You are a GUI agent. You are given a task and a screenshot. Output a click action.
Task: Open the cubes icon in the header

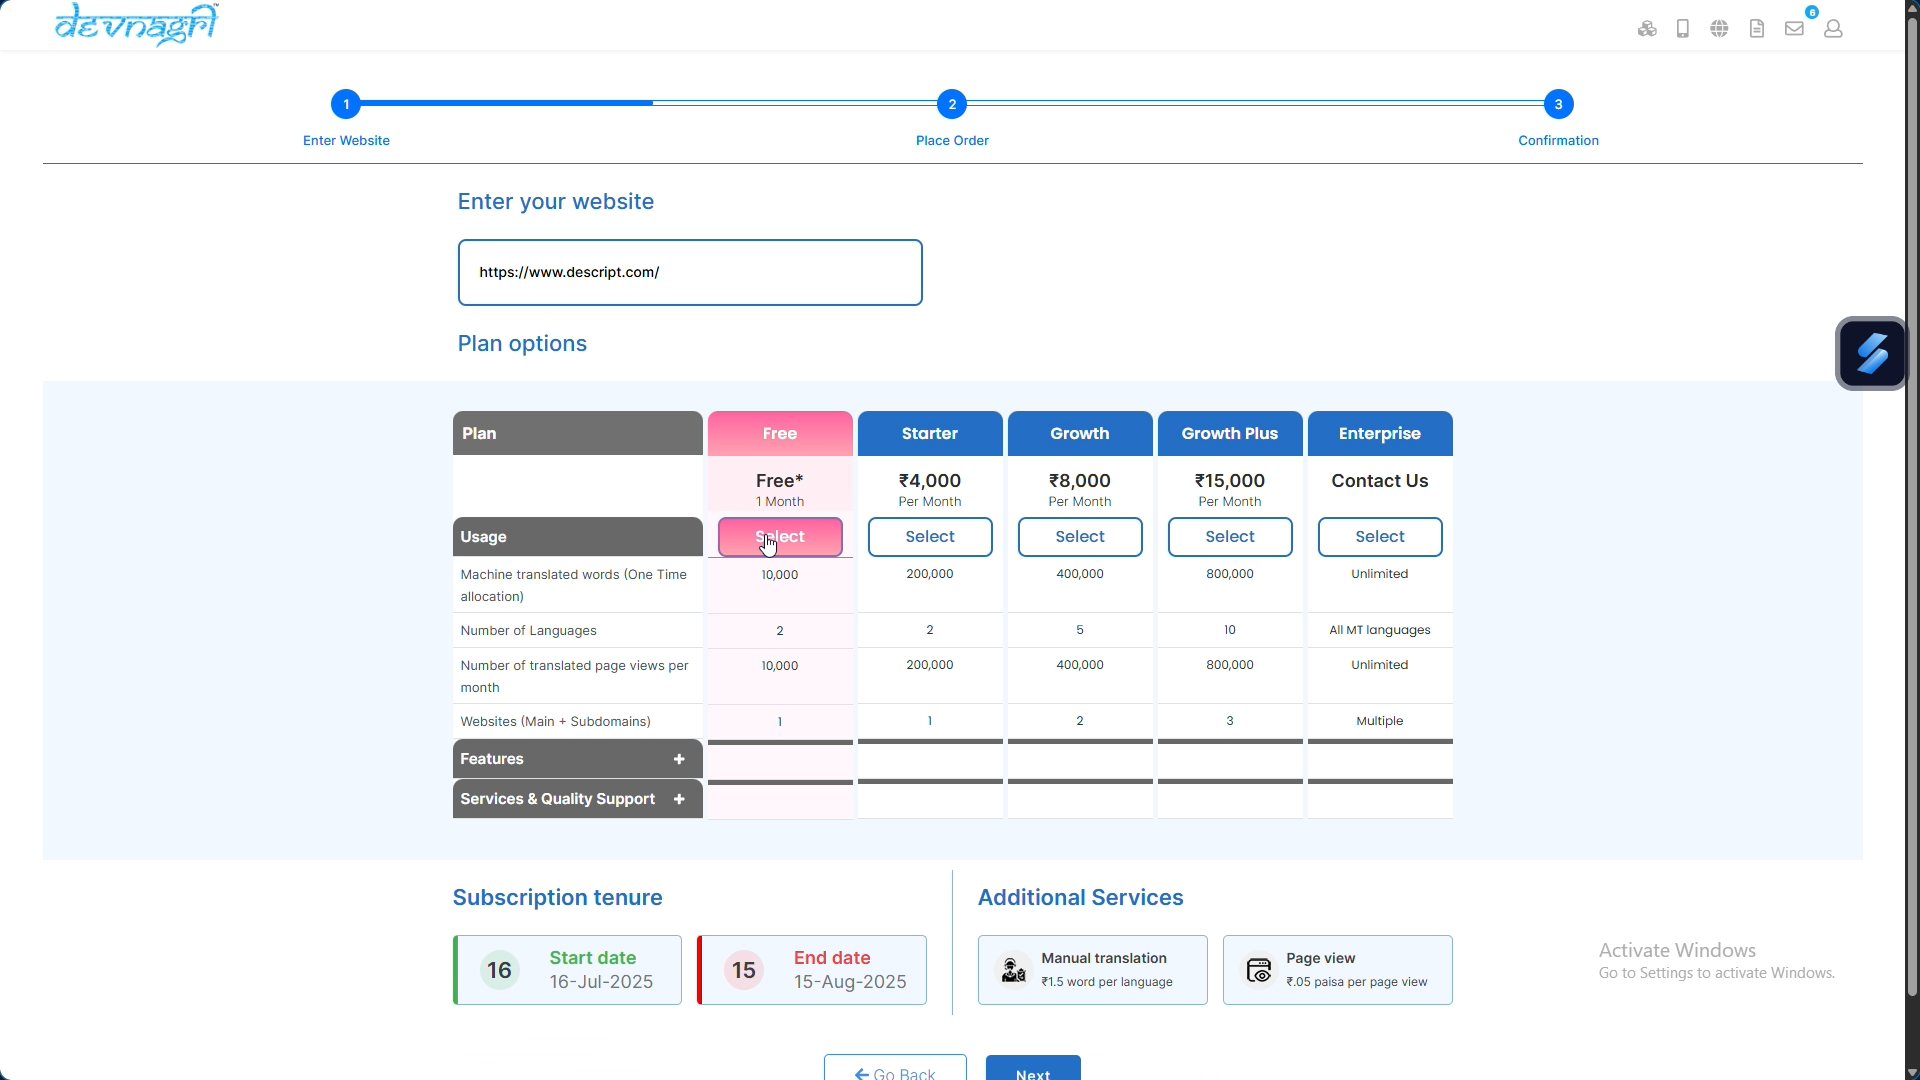(1647, 29)
